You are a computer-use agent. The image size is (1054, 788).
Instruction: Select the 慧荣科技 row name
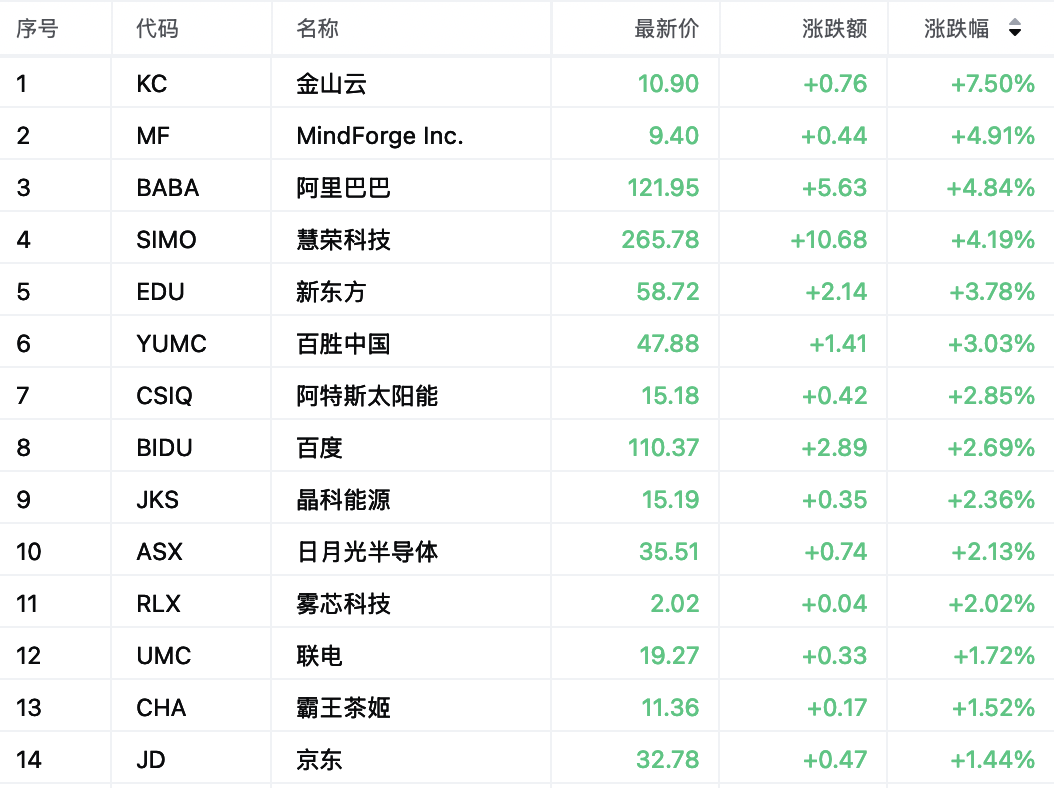pos(343,240)
